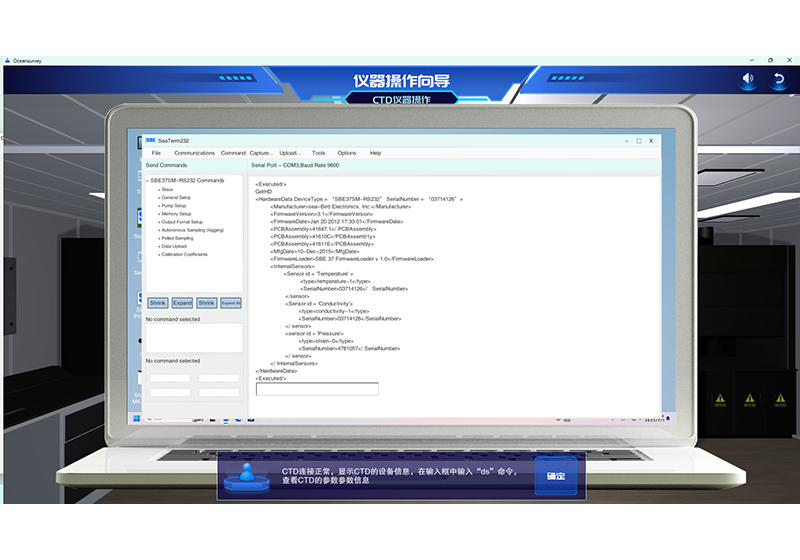Expand the Calibration Coefficients node

pyautogui.click(x=159, y=254)
